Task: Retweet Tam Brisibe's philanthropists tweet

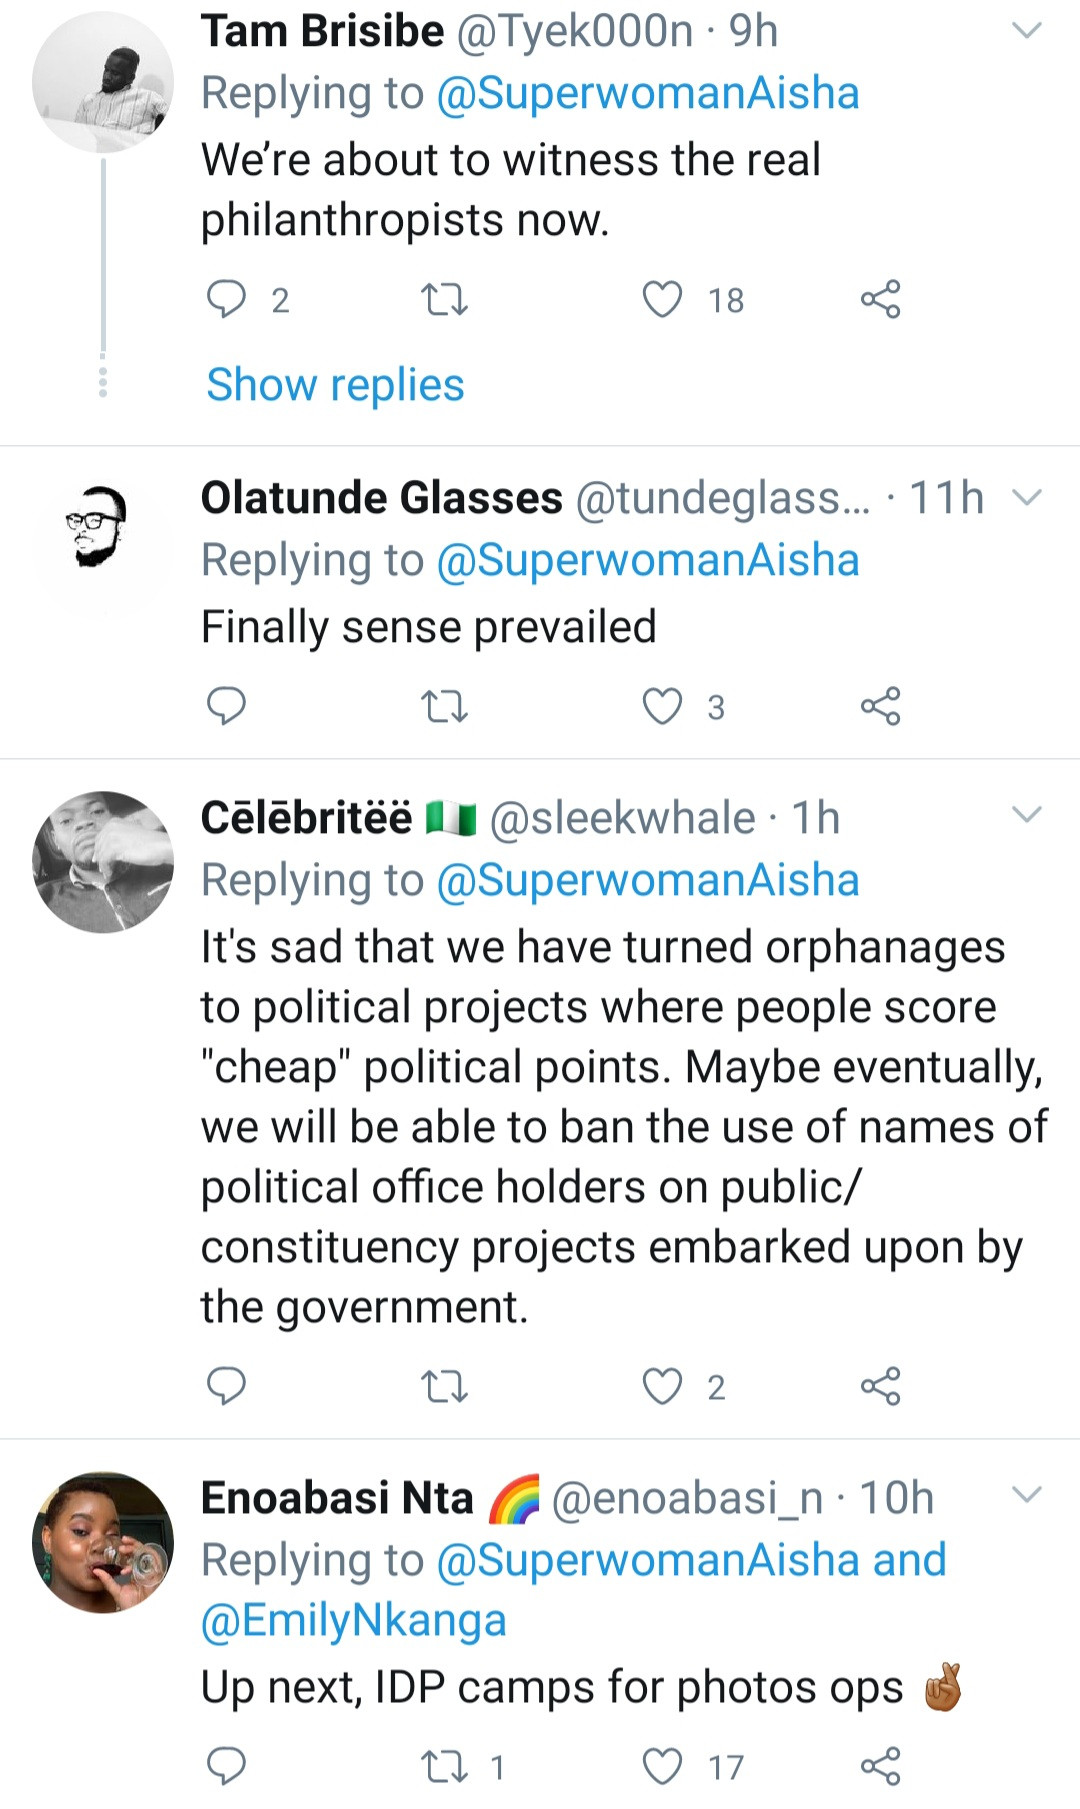Action: [x=444, y=299]
